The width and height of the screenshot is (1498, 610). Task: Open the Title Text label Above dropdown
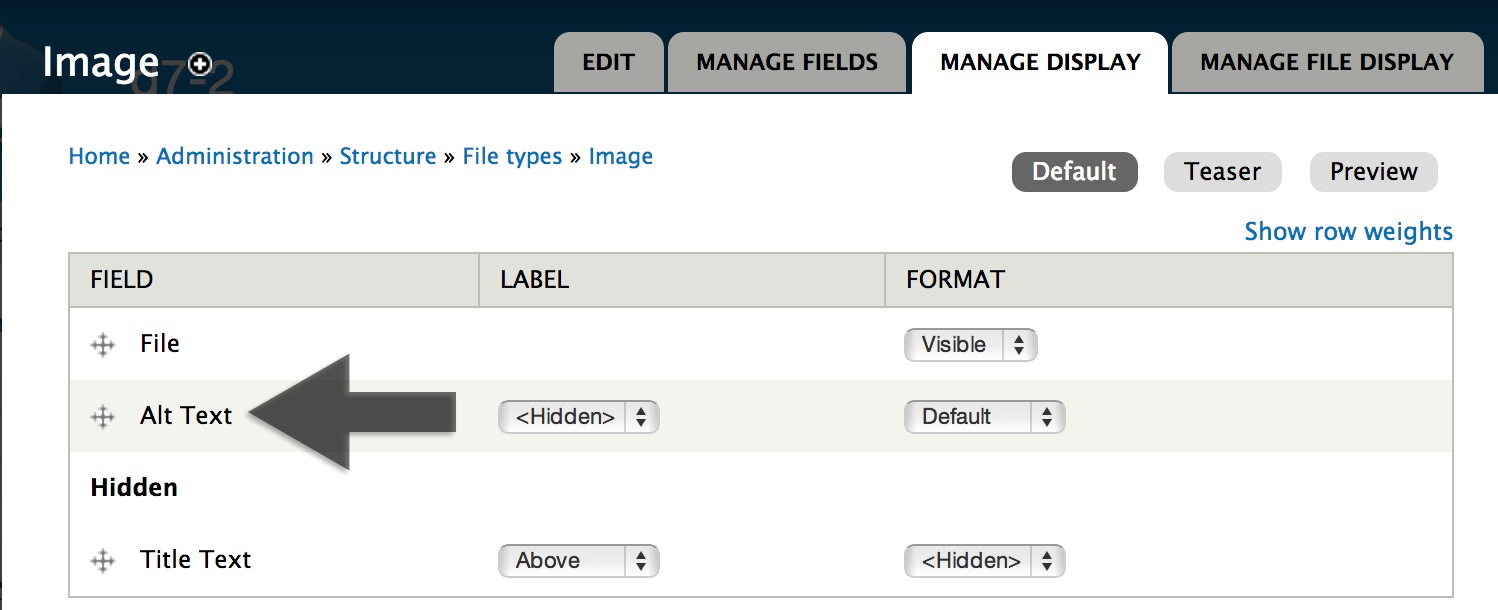pos(578,561)
